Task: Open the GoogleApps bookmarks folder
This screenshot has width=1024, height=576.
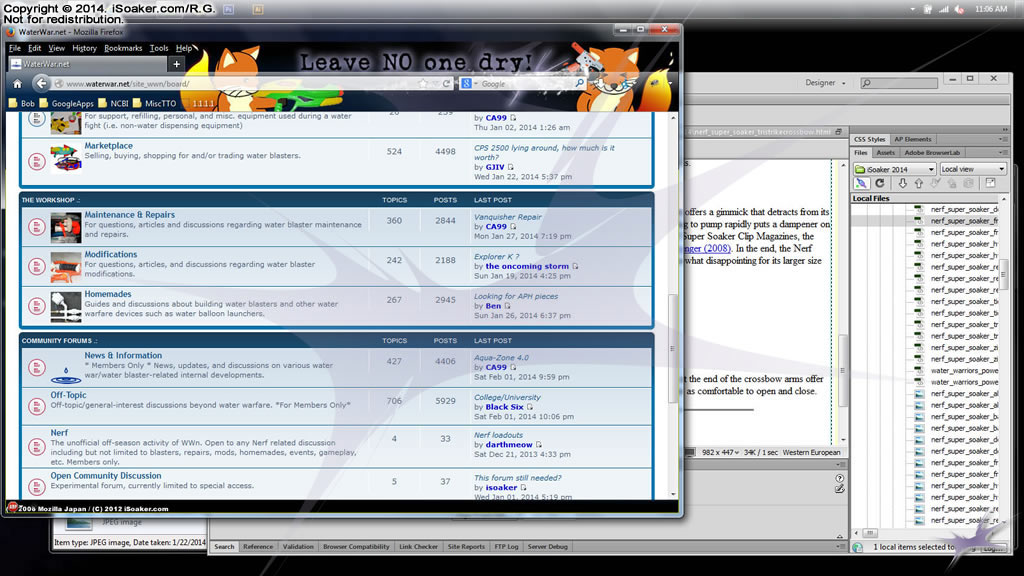Action: click(x=67, y=103)
